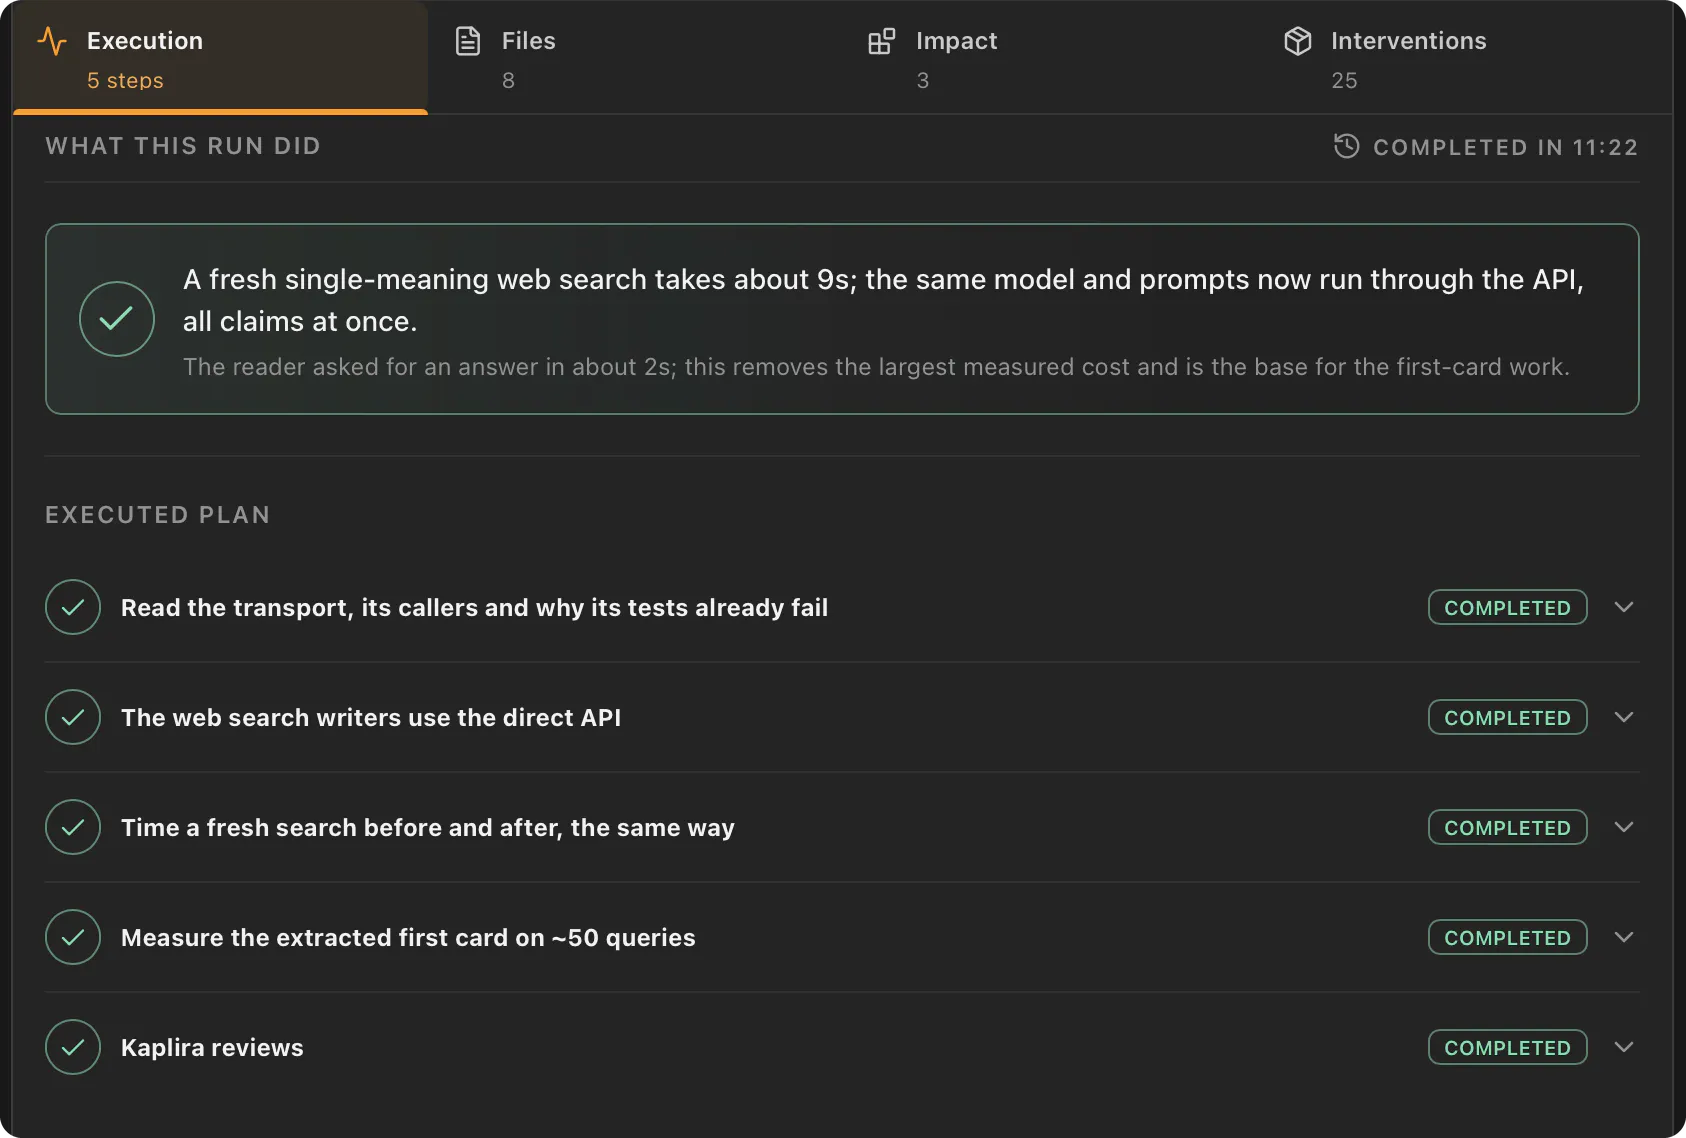Click summary headline 'A fresh single-meaning web search'

[883, 300]
